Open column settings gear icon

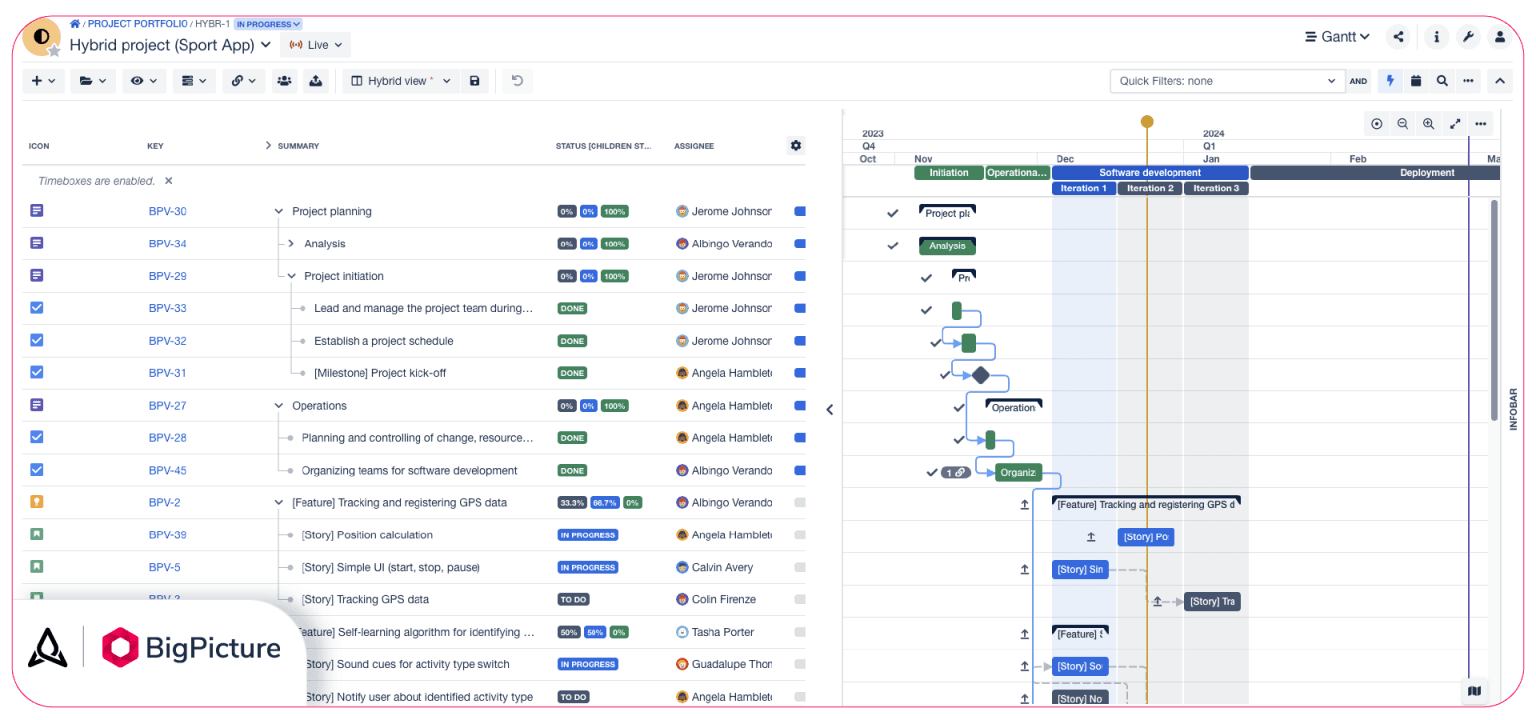click(x=796, y=145)
